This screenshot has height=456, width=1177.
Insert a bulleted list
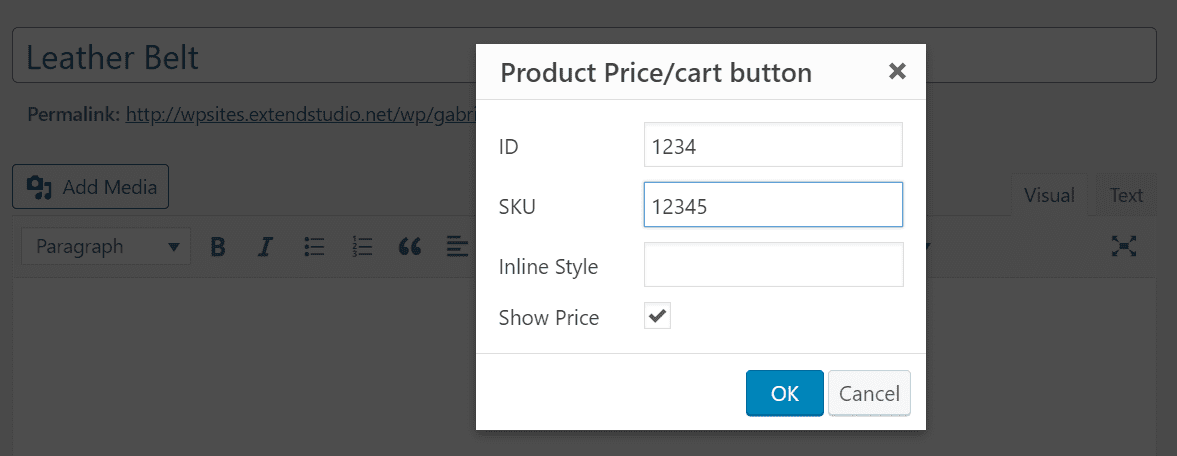click(x=314, y=246)
